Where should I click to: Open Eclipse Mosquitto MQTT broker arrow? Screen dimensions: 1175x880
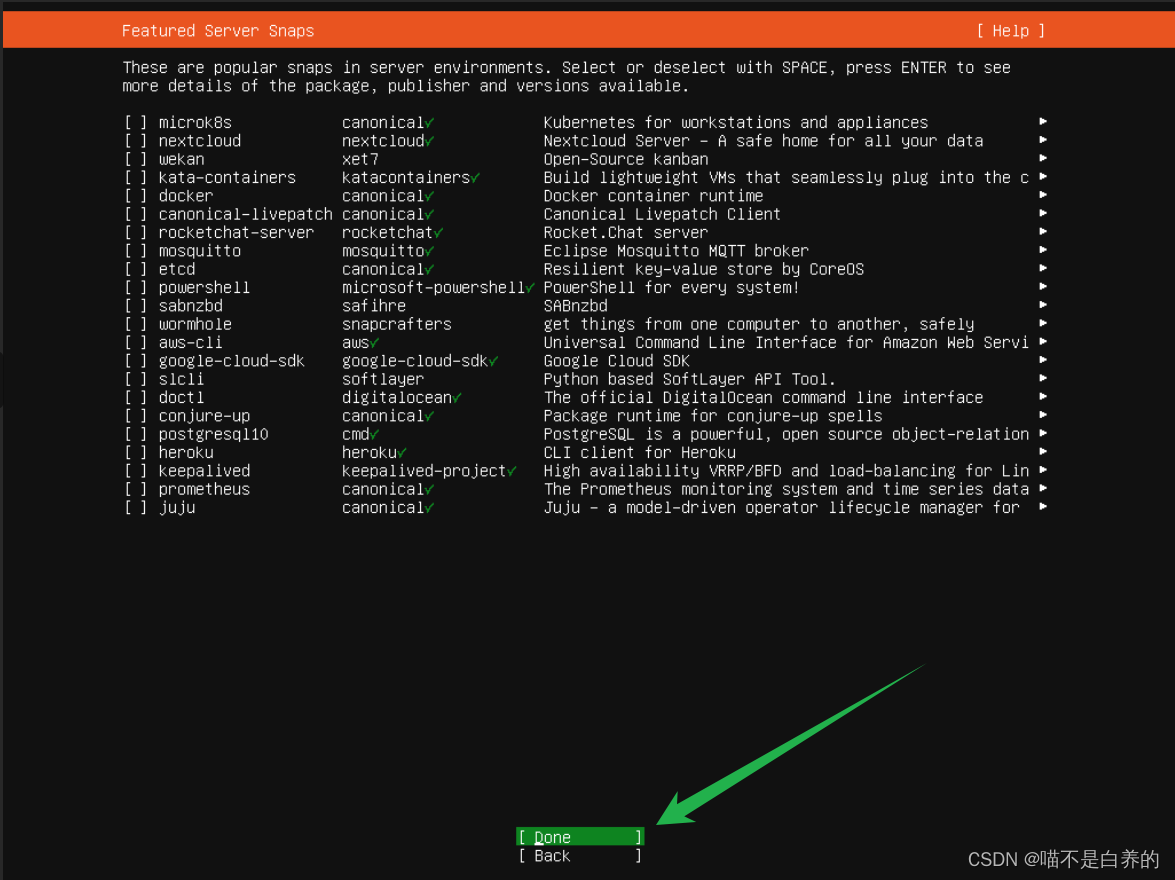1043,250
